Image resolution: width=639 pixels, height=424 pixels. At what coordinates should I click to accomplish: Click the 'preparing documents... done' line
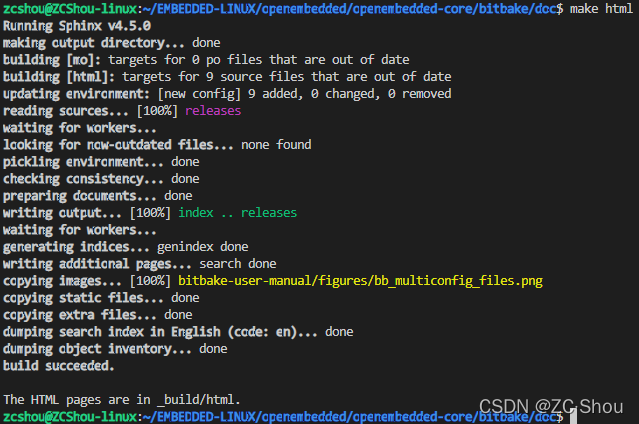[98, 196]
